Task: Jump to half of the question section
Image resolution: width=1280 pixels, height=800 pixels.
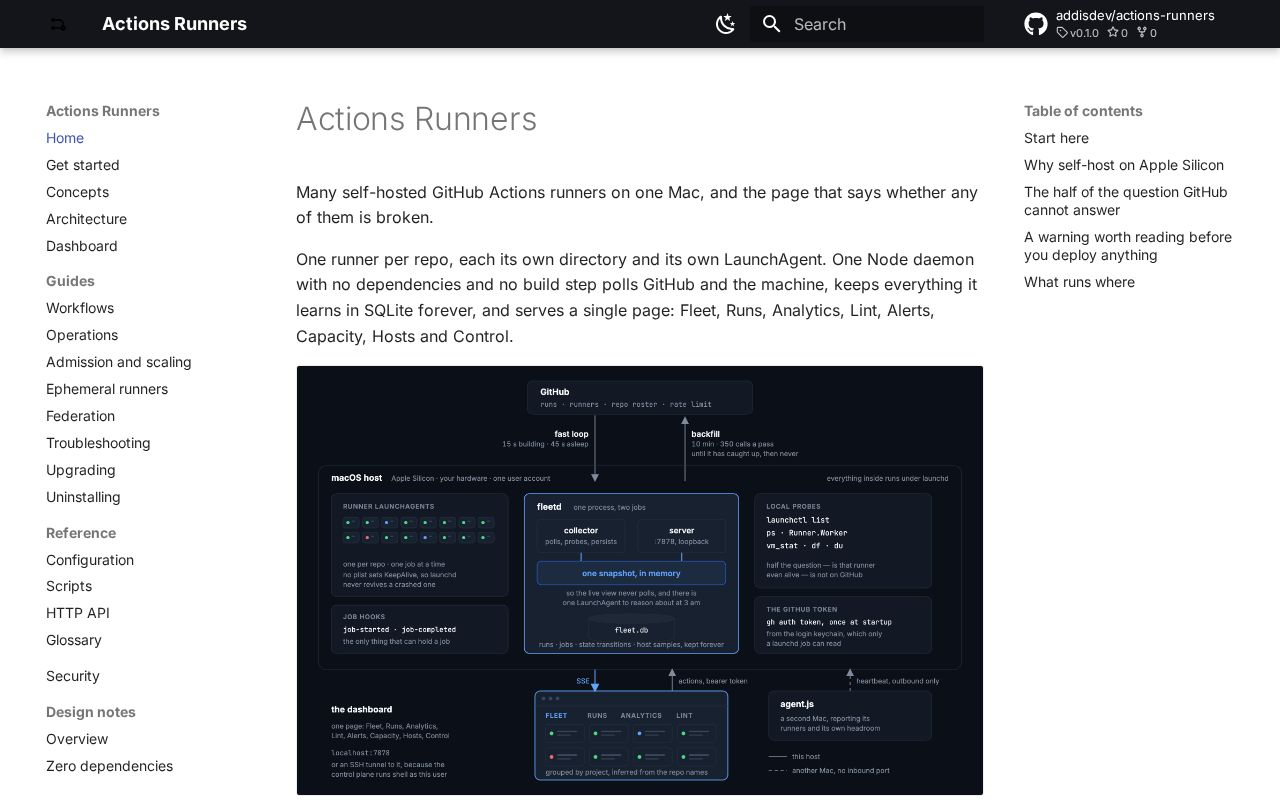Action: point(1126,201)
